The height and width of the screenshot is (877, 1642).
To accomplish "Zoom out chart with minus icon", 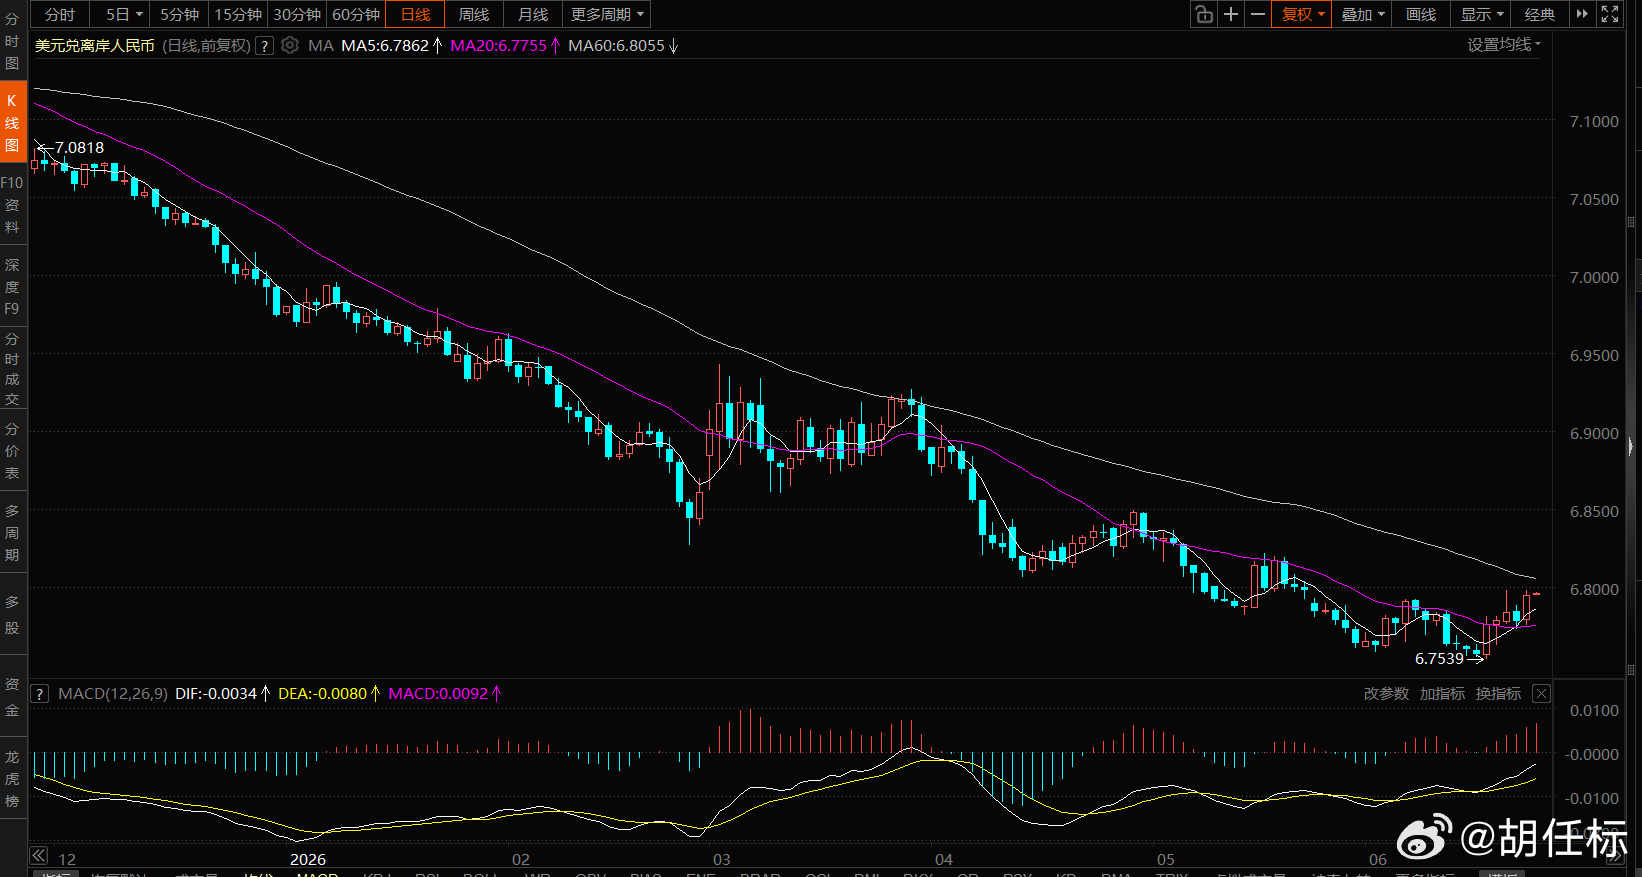I will point(1258,14).
